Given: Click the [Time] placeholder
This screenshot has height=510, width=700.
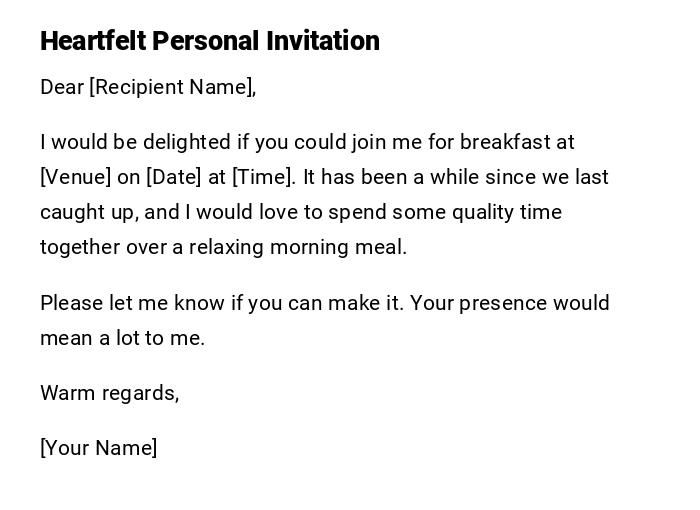Looking at the screenshot, I should click(x=263, y=177).
